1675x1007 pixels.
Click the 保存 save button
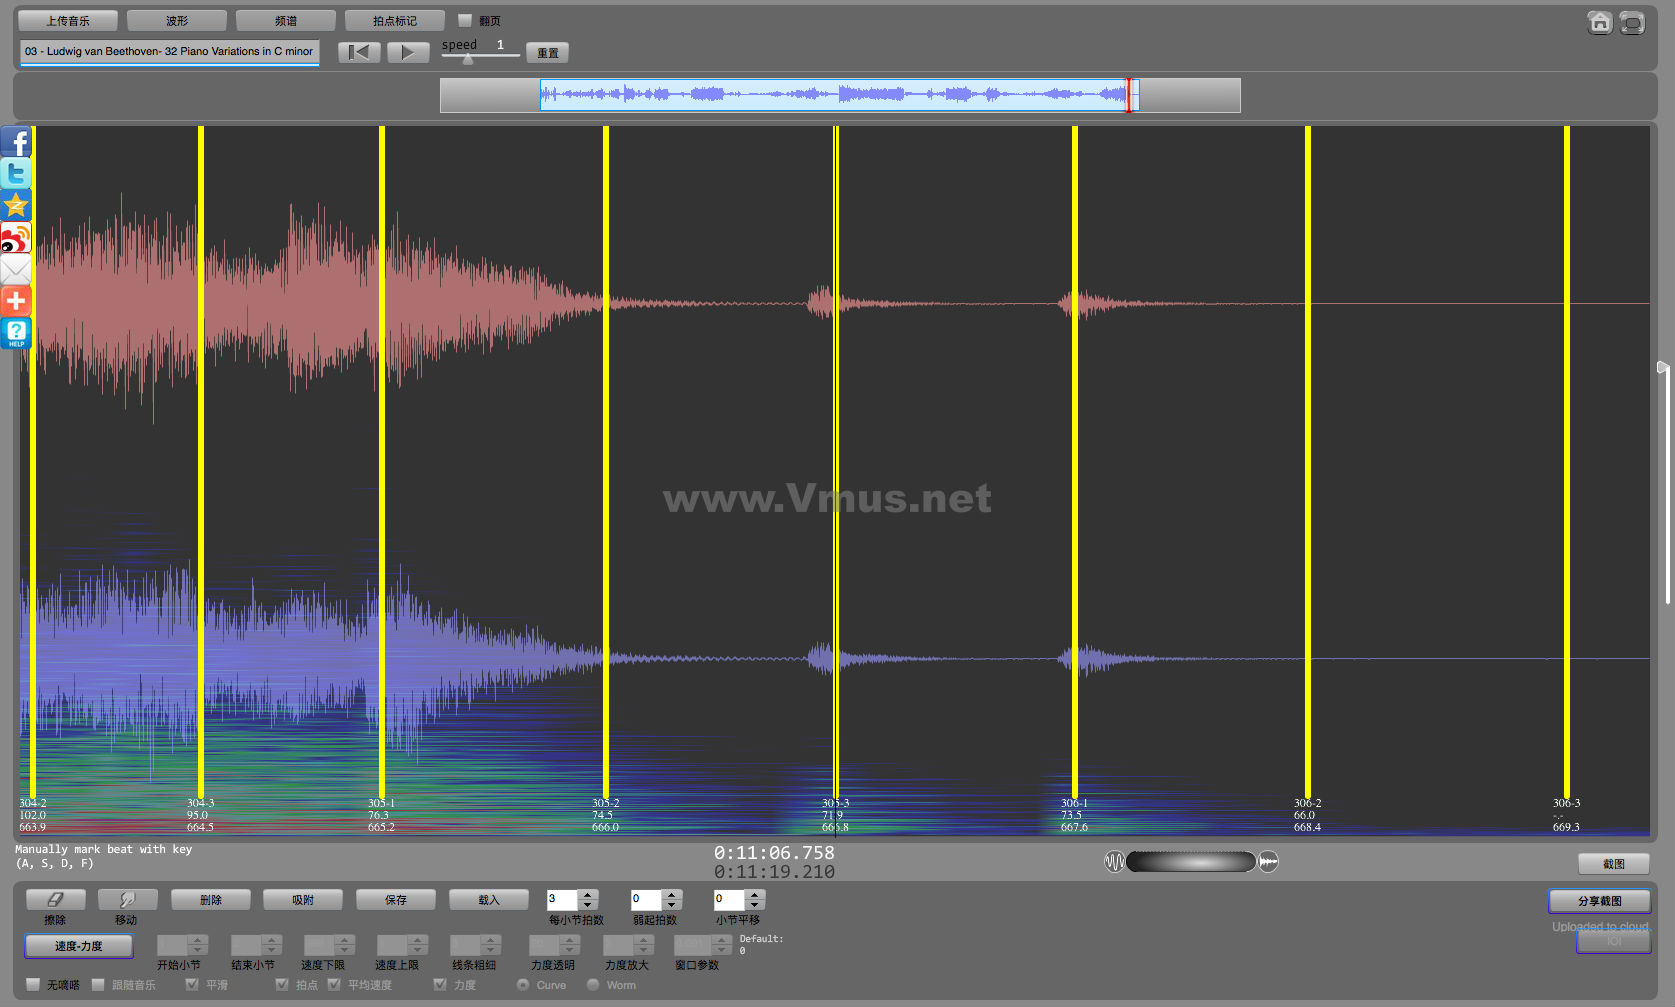[396, 899]
